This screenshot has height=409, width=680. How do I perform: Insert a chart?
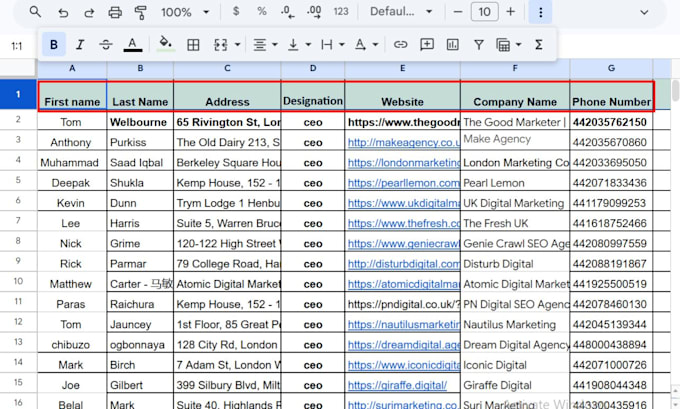tap(452, 44)
